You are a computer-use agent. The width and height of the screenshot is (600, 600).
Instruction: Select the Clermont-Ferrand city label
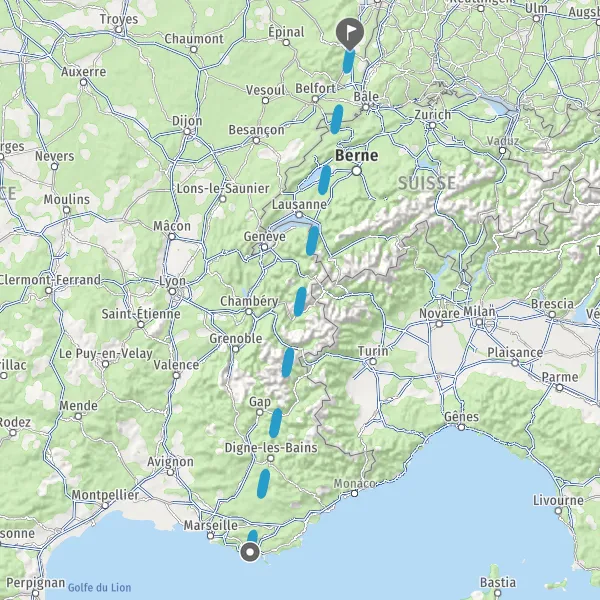[x=50, y=279]
